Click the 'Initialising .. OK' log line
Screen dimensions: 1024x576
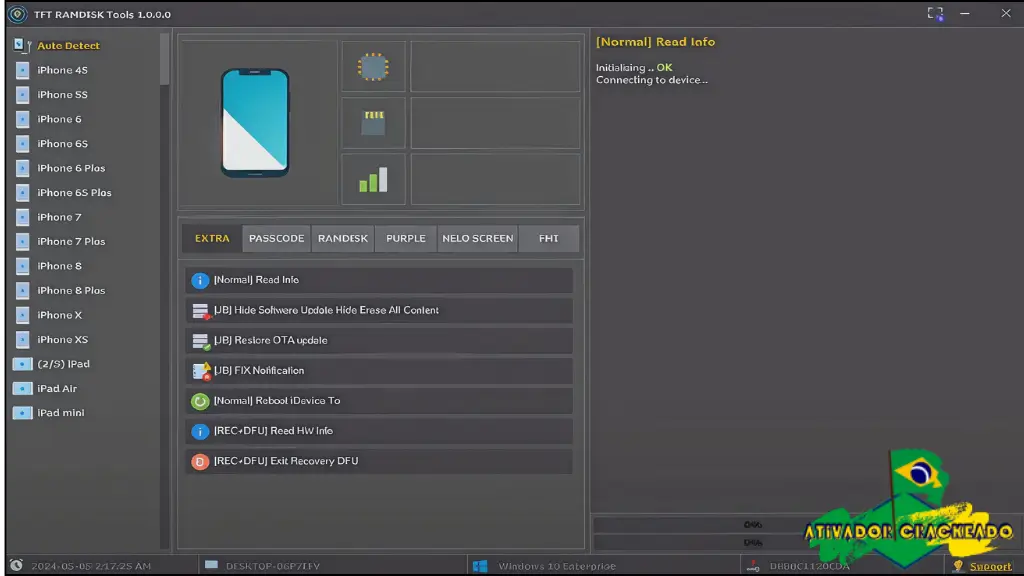633,67
